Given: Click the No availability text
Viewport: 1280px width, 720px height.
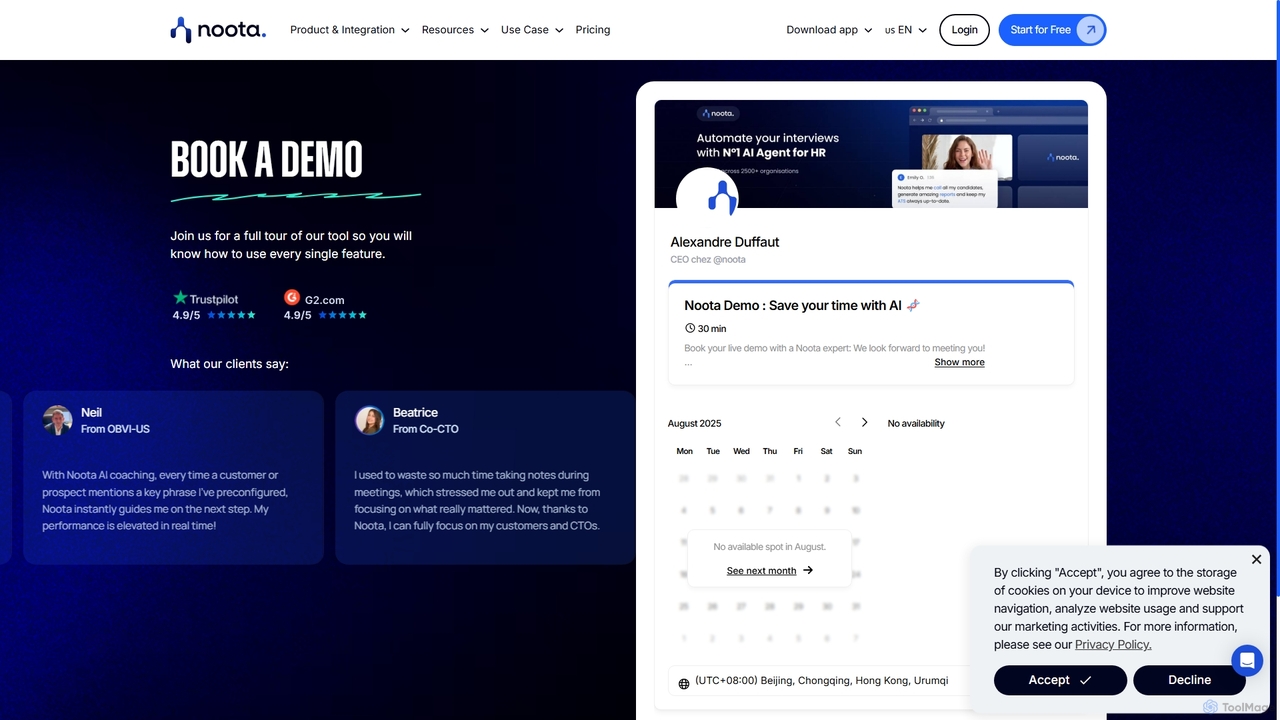Looking at the screenshot, I should (916, 423).
